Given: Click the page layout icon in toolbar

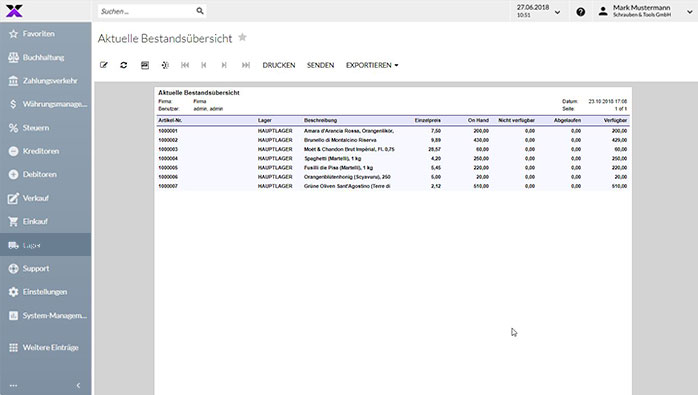Looking at the screenshot, I should pos(145,65).
